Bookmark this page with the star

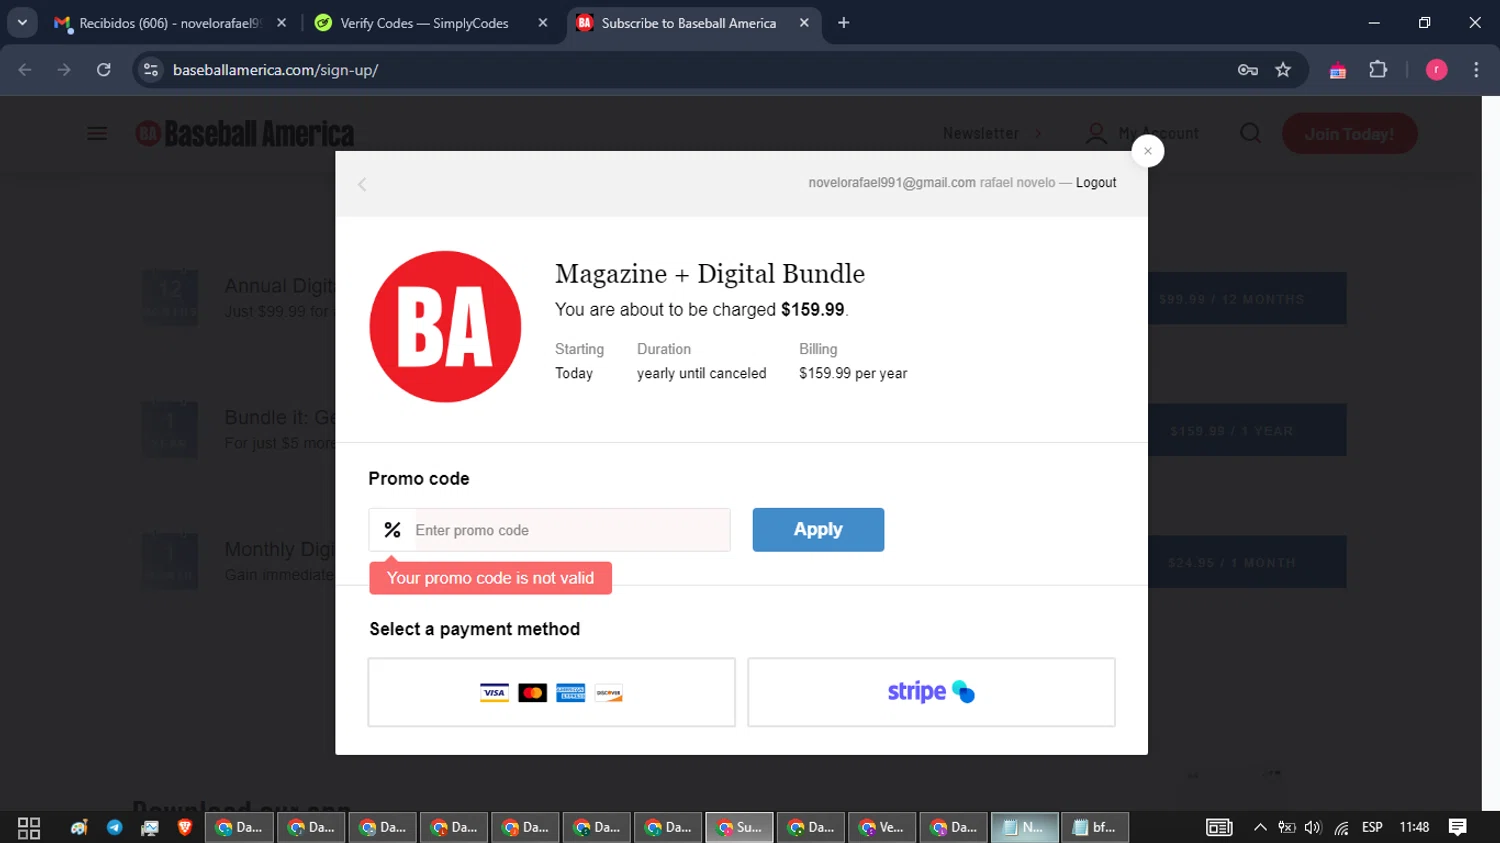point(1283,70)
